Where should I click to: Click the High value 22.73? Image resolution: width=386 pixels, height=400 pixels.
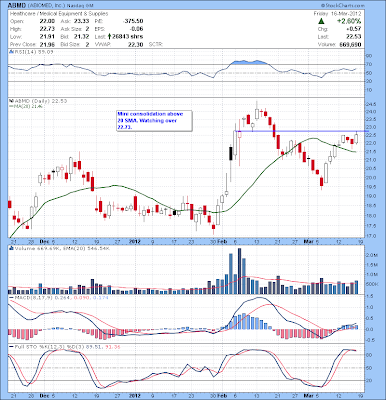point(48,29)
